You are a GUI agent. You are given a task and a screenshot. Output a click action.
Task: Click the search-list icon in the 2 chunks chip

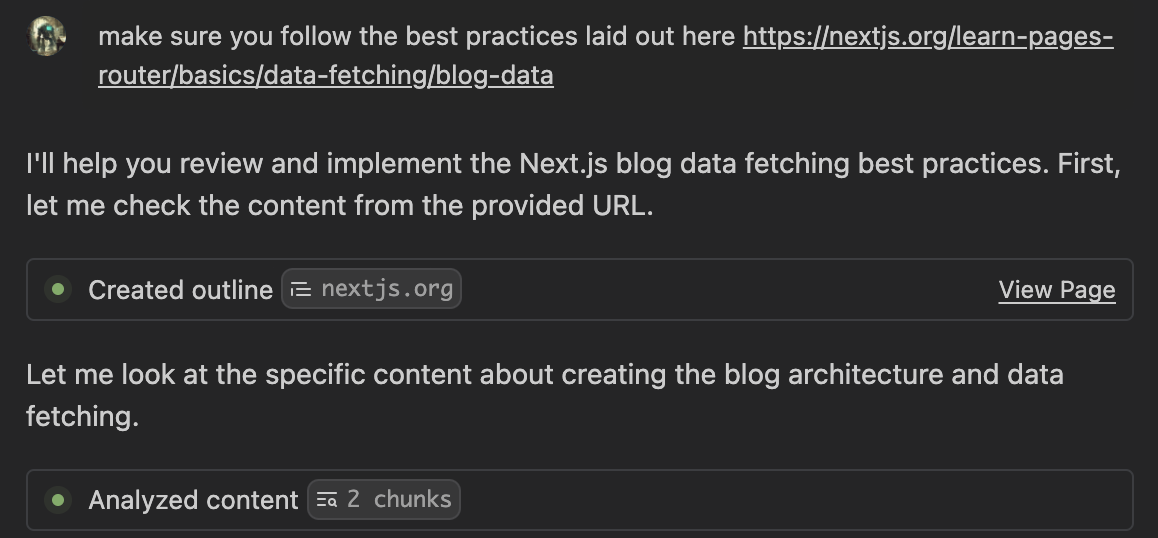click(326, 500)
